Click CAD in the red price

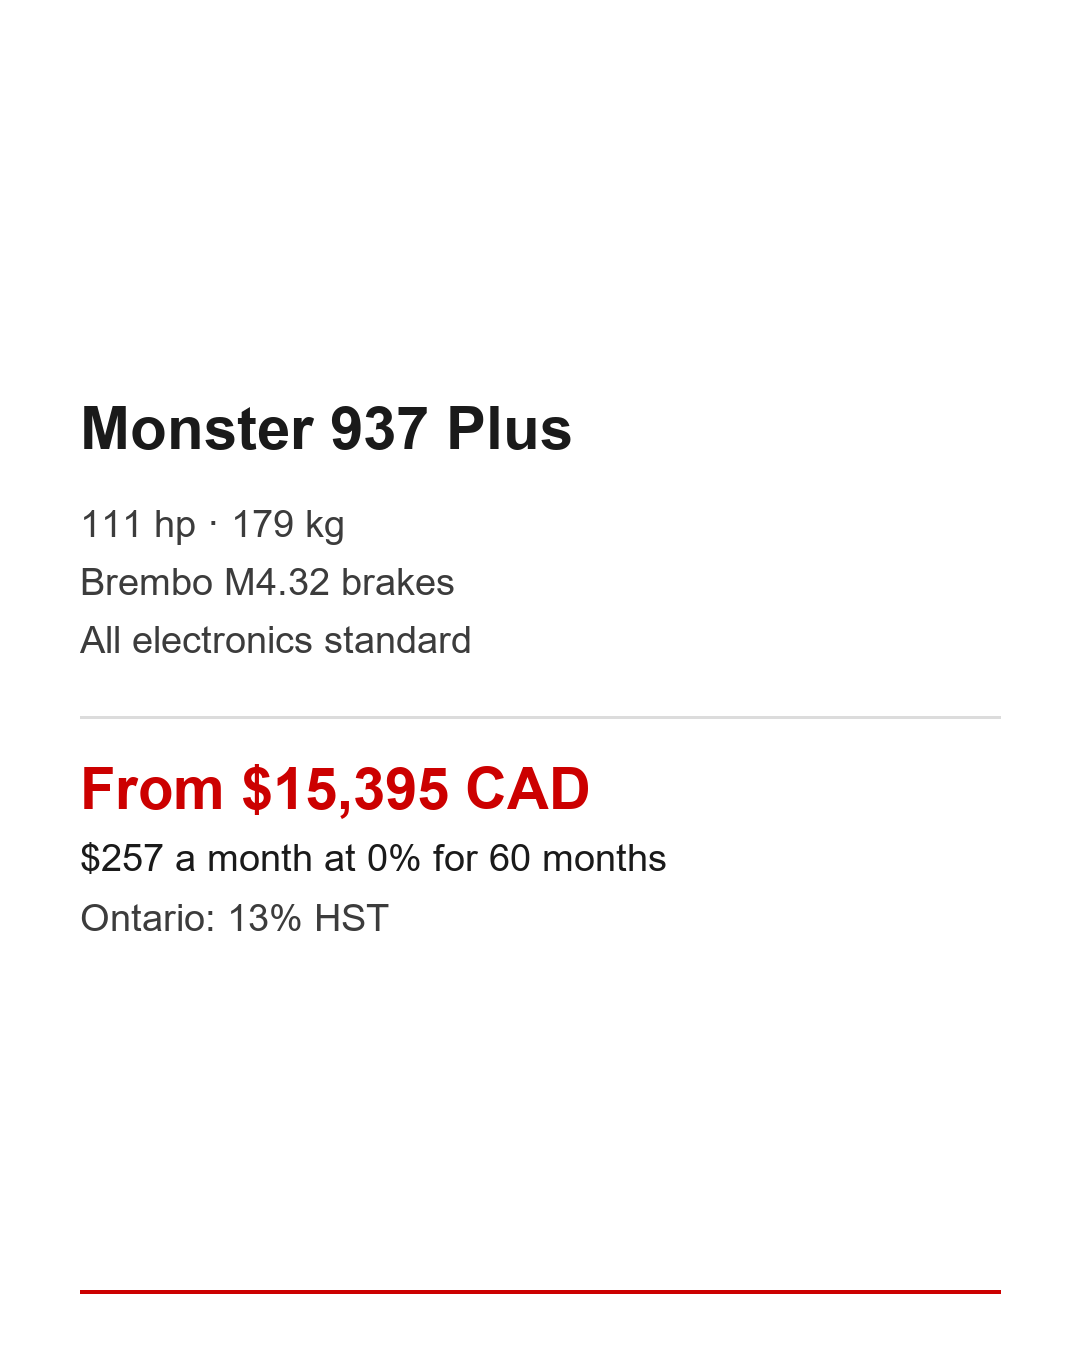point(527,789)
